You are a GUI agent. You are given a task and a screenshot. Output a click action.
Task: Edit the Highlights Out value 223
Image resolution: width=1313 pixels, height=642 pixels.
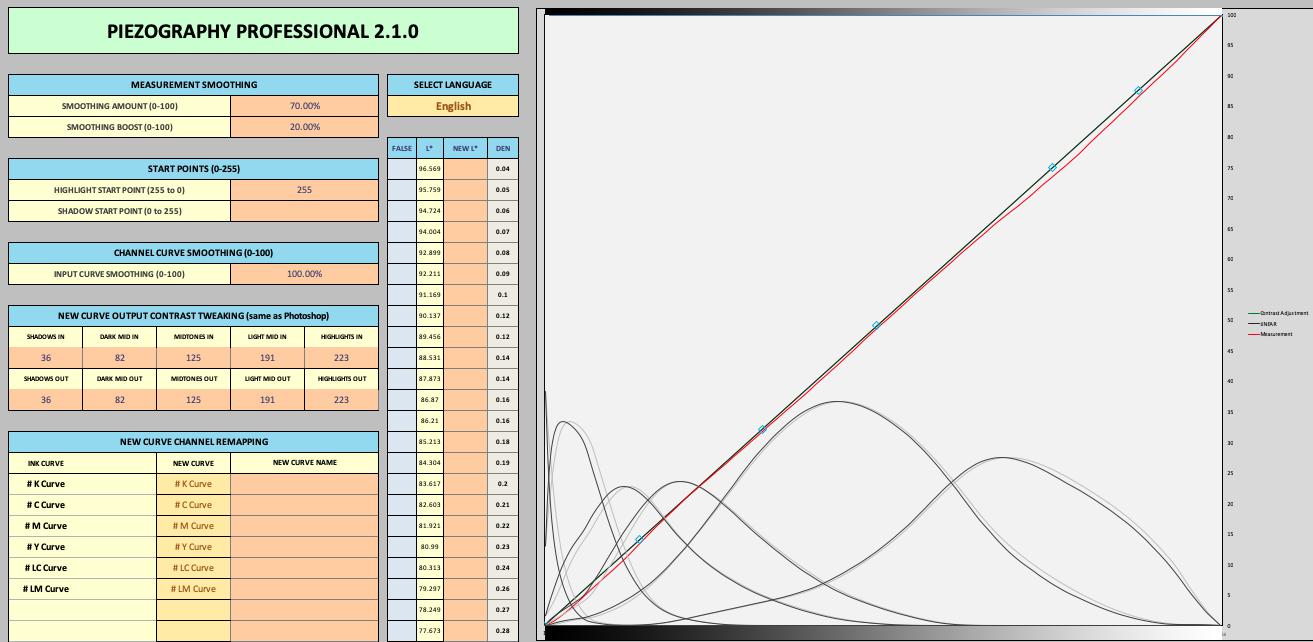(342, 400)
